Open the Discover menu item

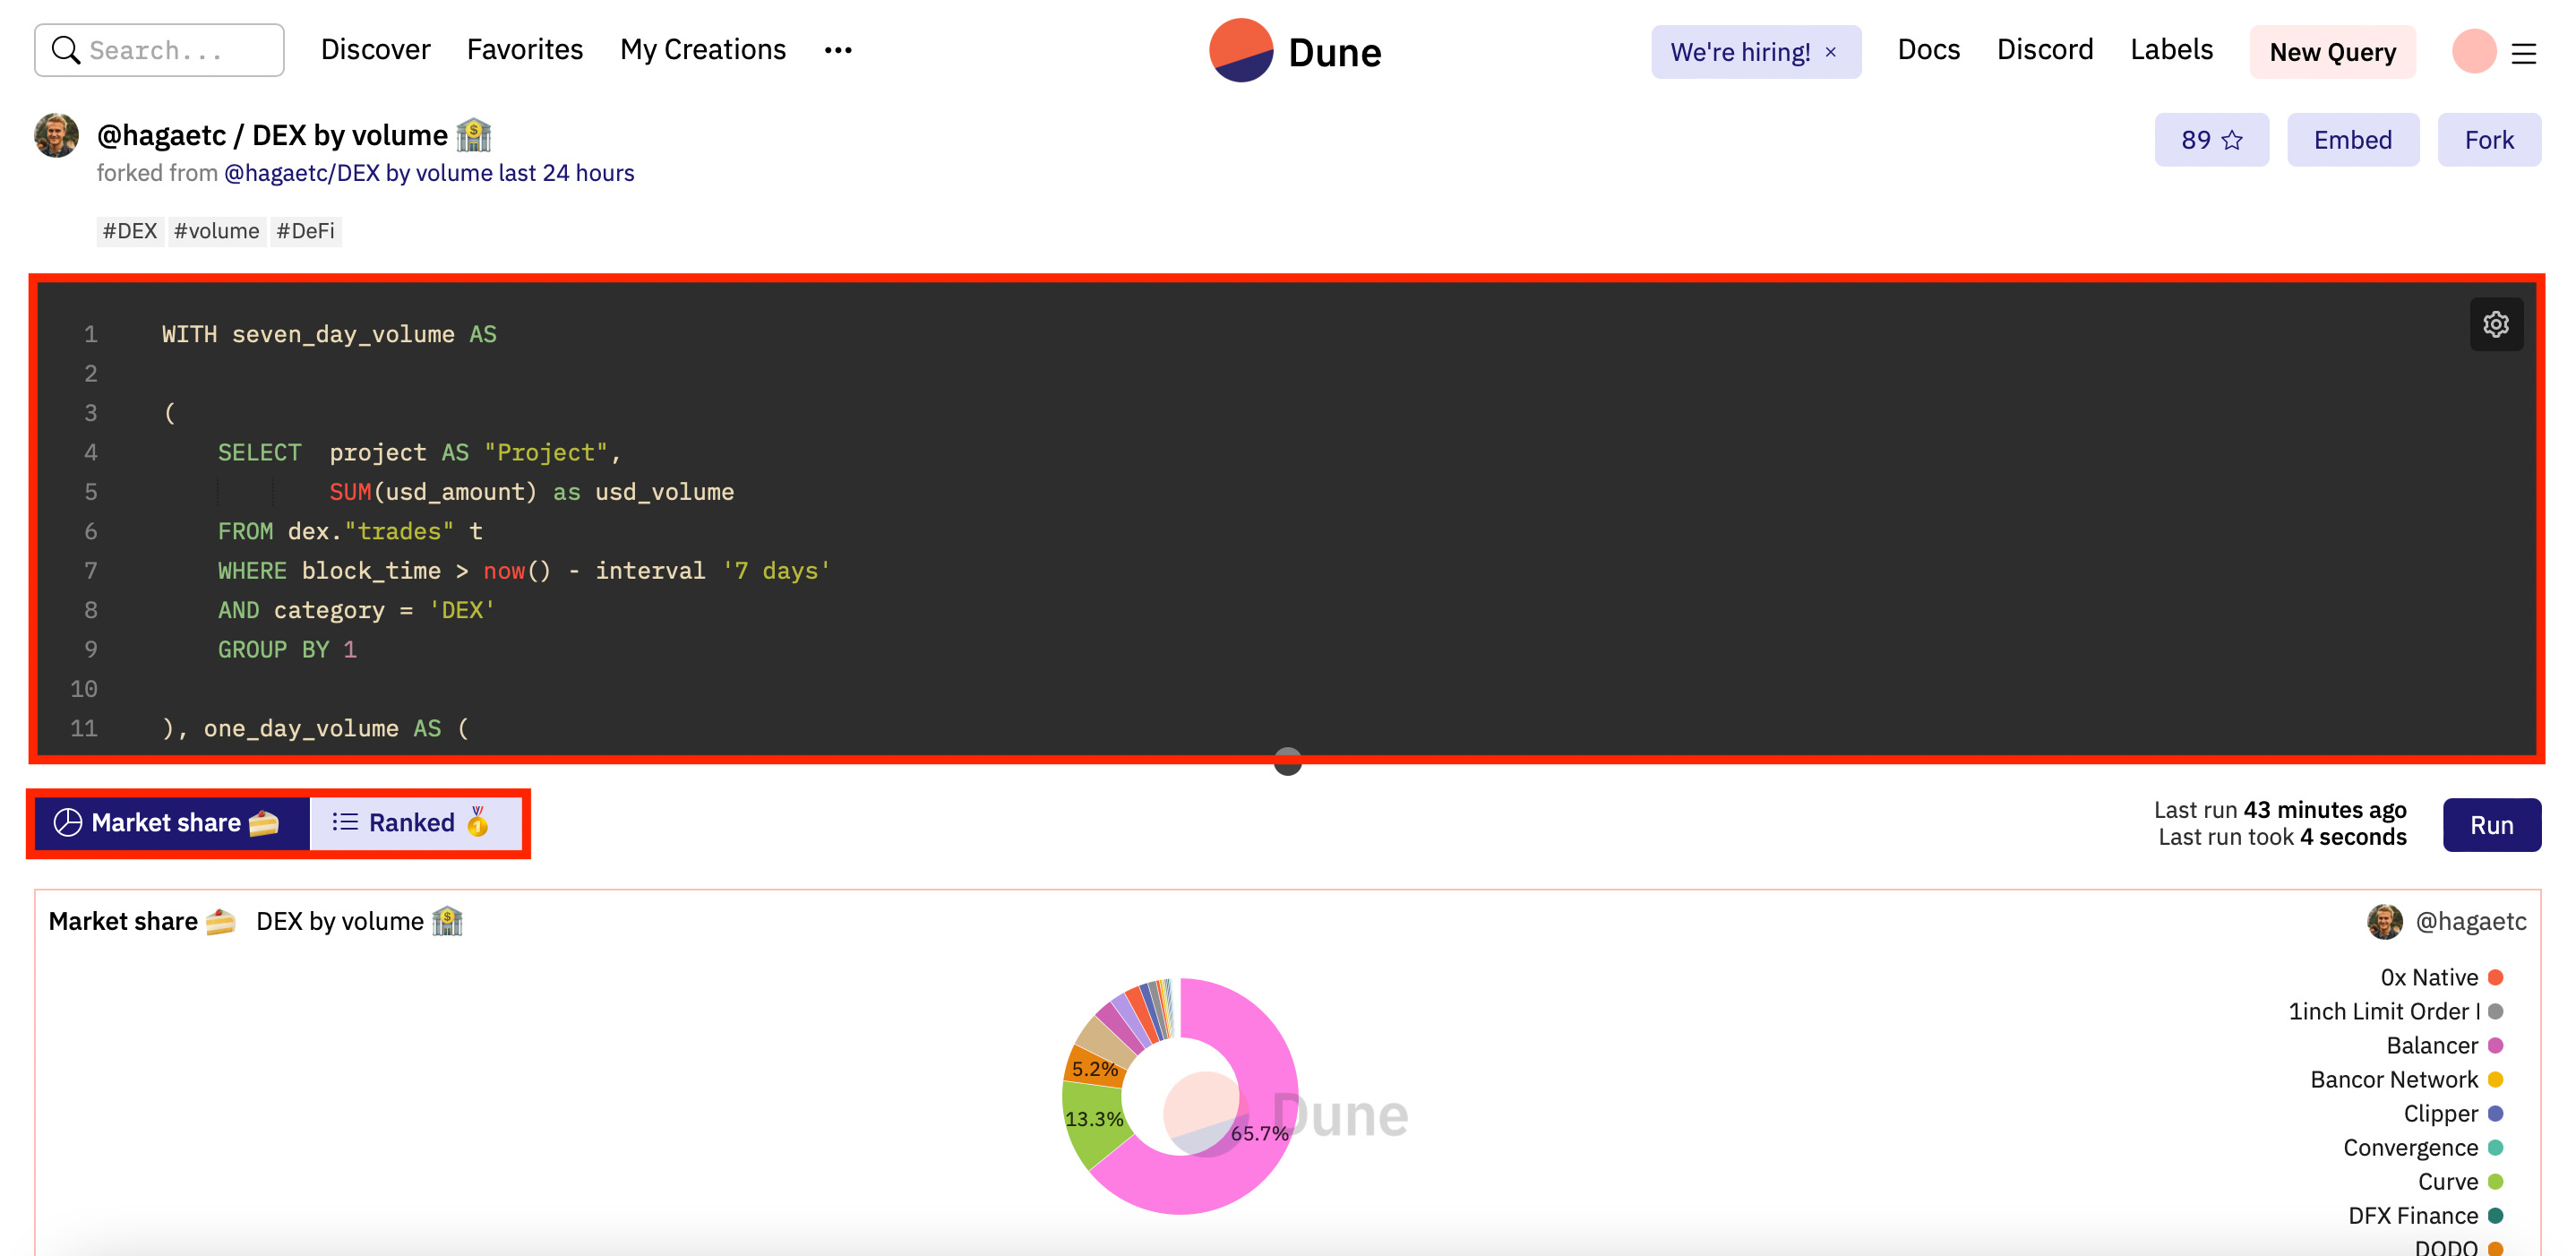[x=375, y=50]
